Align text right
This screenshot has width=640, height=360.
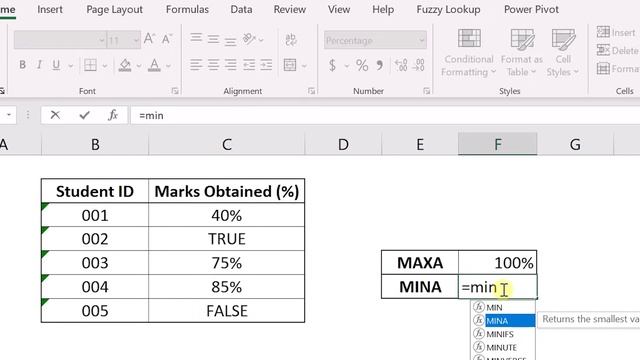click(231, 64)
